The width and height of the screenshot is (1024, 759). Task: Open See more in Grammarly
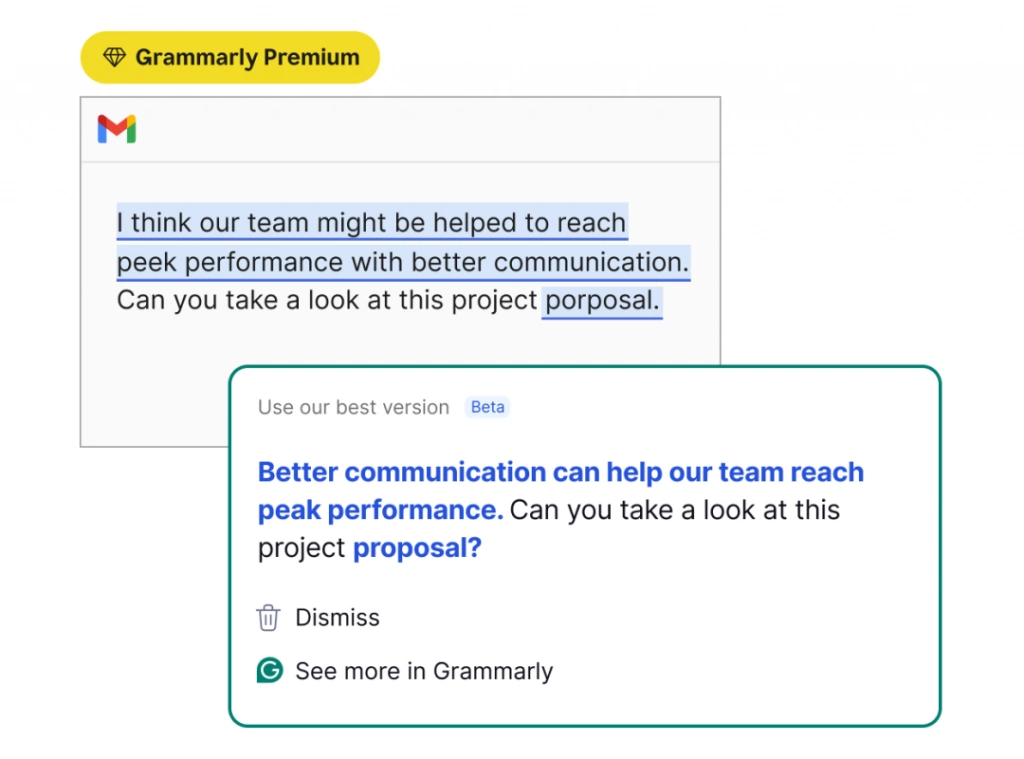[x=405, y=671]
